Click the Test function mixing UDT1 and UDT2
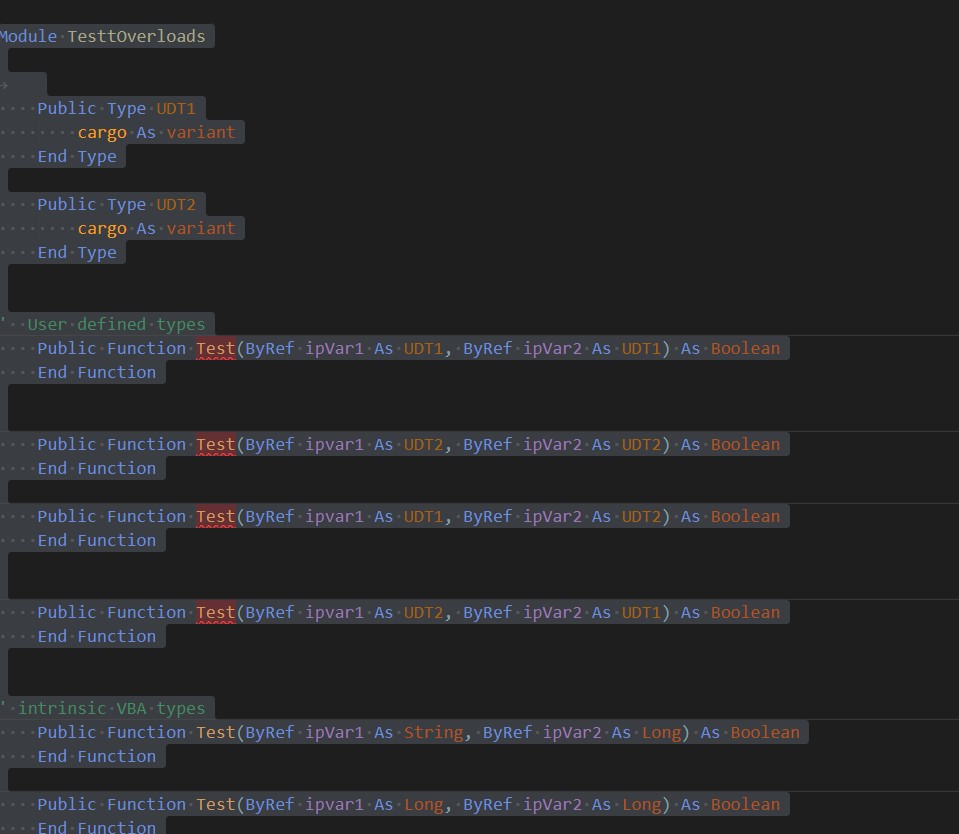This screenshot has height=834, width=959. point(215,516)
